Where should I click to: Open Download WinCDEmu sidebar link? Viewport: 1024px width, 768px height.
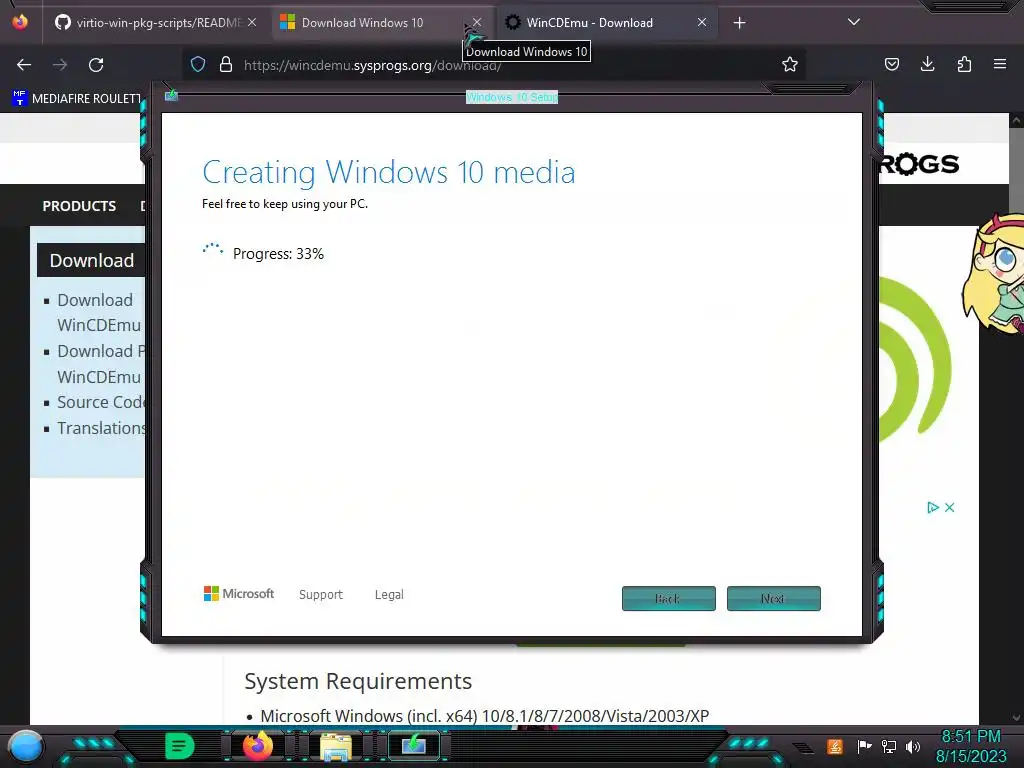(99, 312)
